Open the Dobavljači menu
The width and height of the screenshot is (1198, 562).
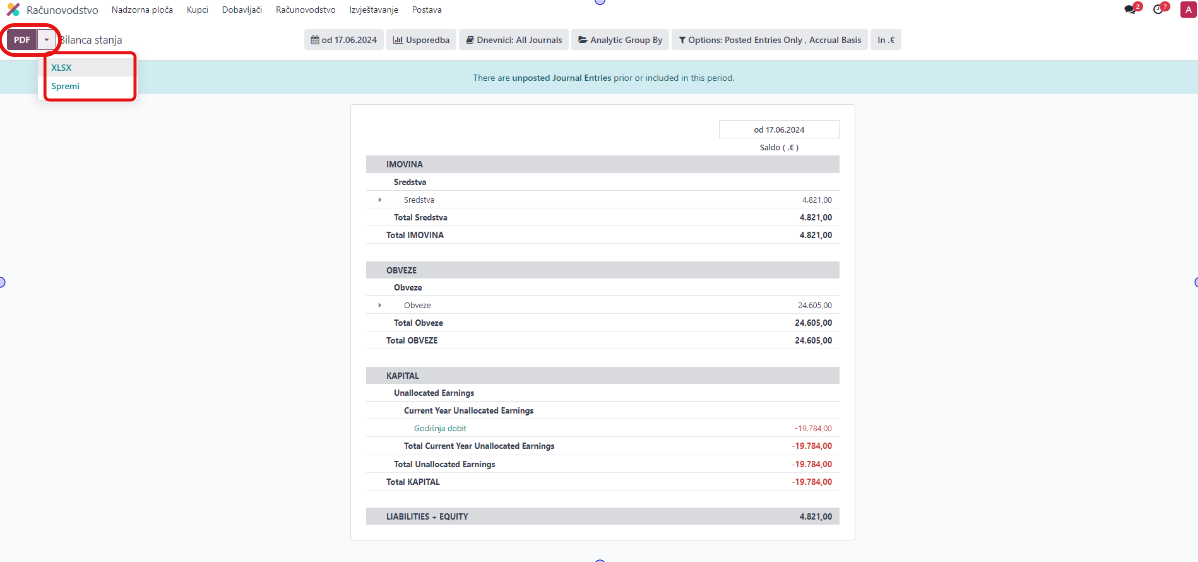point(241,9)
